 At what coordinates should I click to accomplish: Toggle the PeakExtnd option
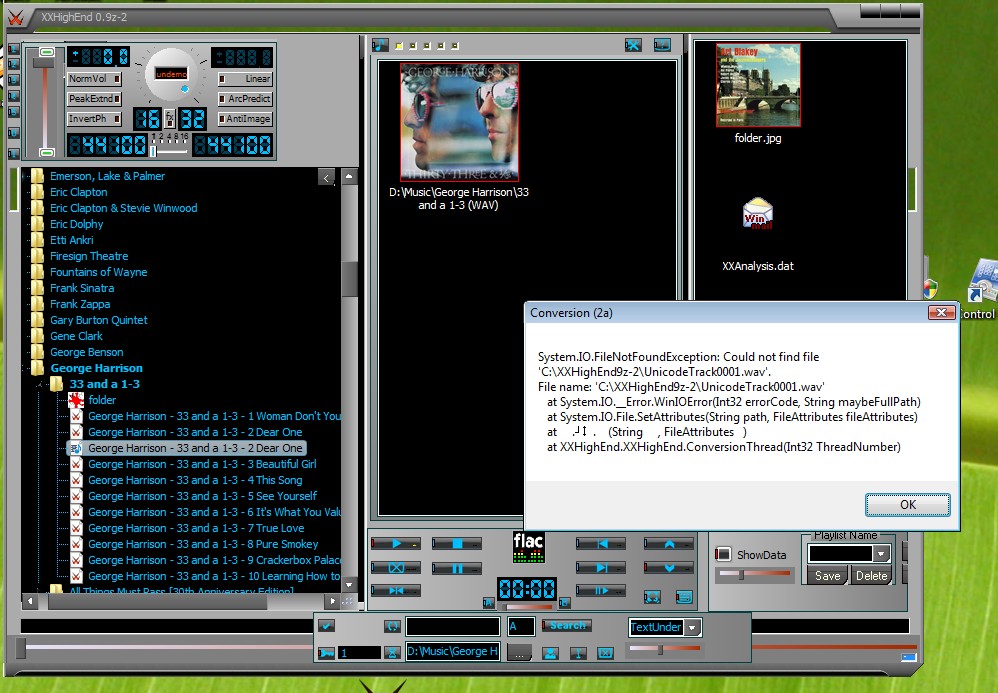tap(95, 99)
